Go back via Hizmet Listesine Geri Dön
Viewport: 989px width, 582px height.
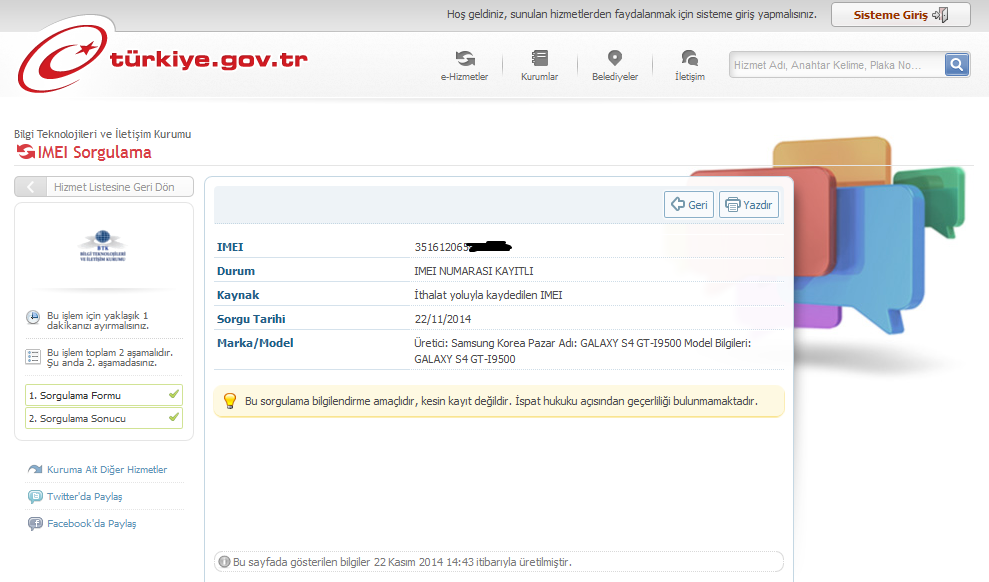coord(103,187)
